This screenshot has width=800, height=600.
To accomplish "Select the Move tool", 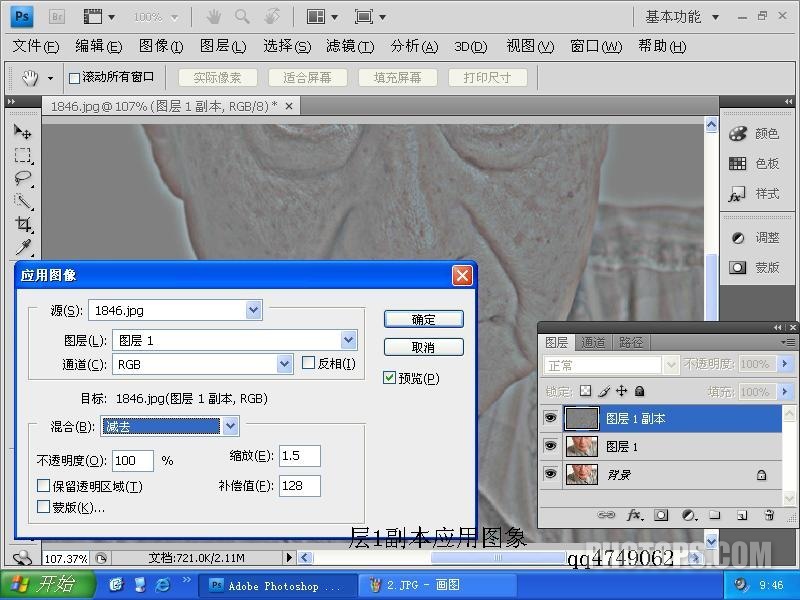I will (x=22, y=132).
